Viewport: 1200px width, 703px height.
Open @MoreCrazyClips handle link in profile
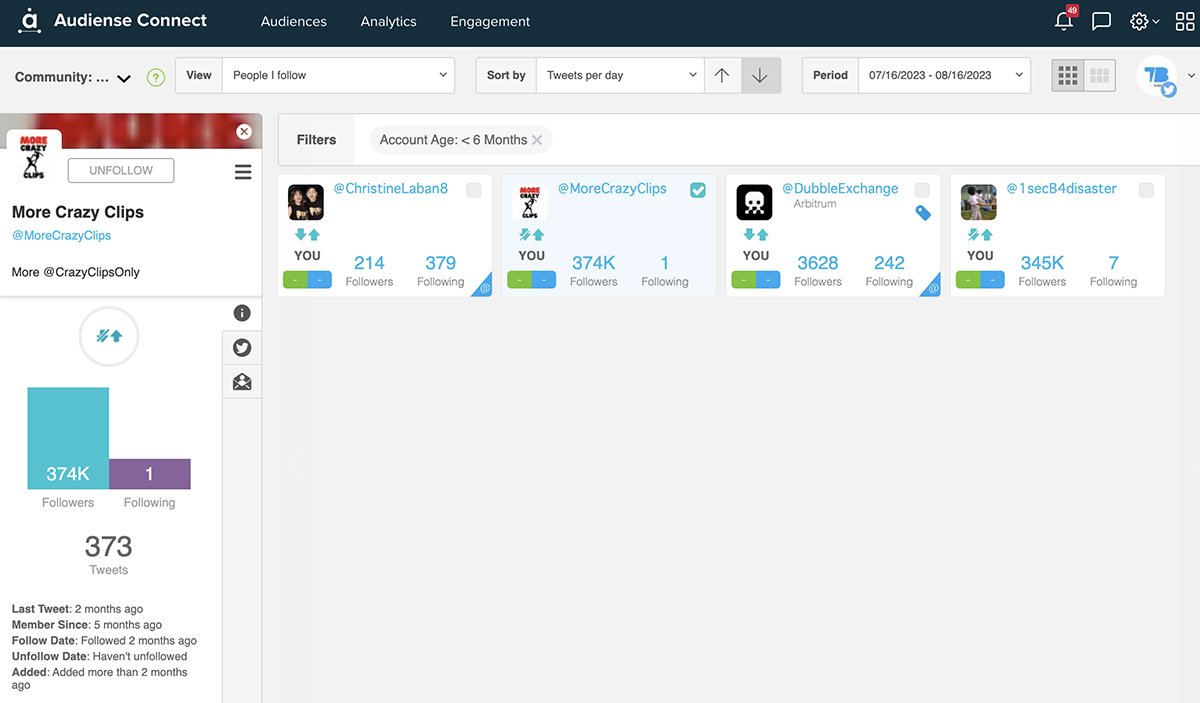point(61,236)
